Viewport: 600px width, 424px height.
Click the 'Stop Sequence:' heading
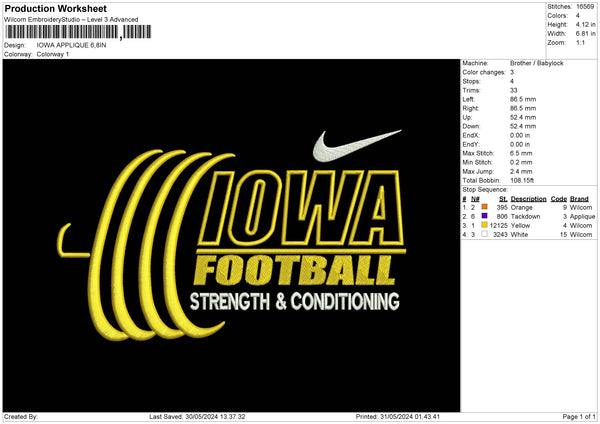[x=485, y=189]
